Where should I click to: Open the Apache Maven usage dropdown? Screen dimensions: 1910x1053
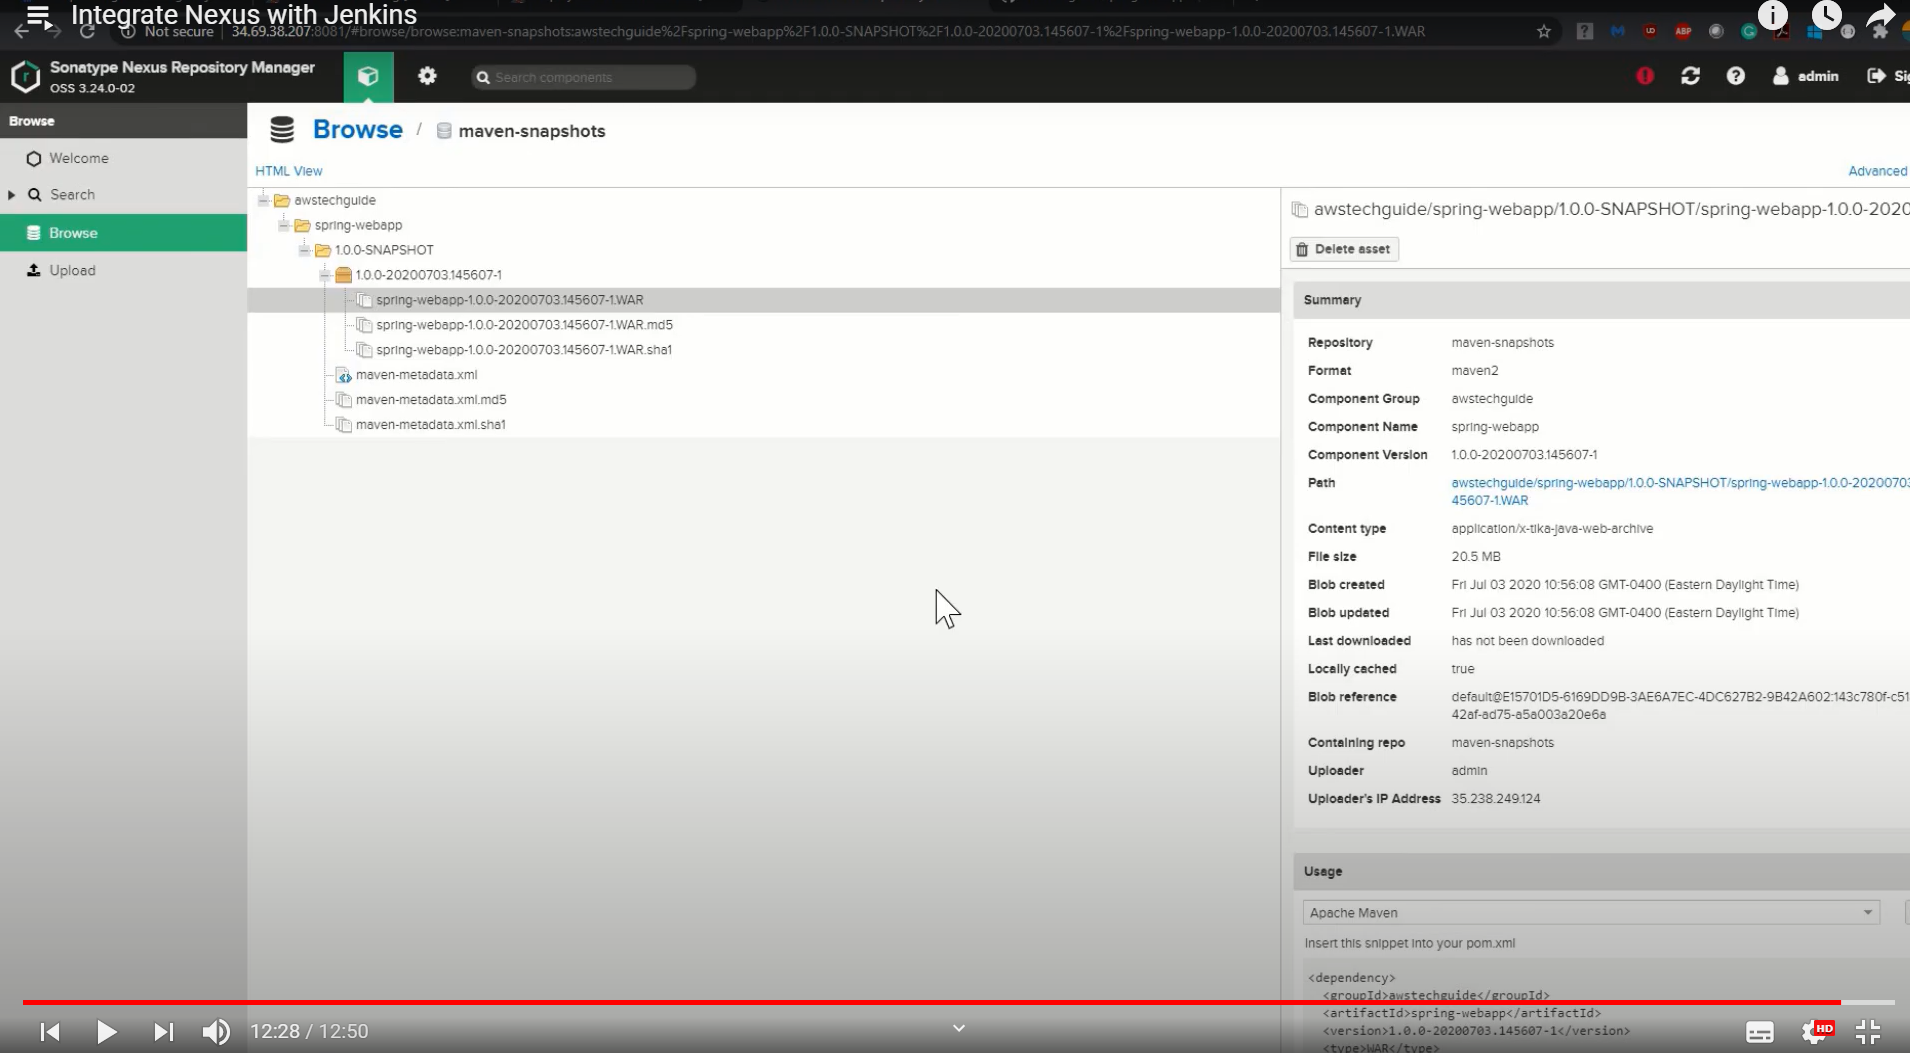pos(1591,912)
